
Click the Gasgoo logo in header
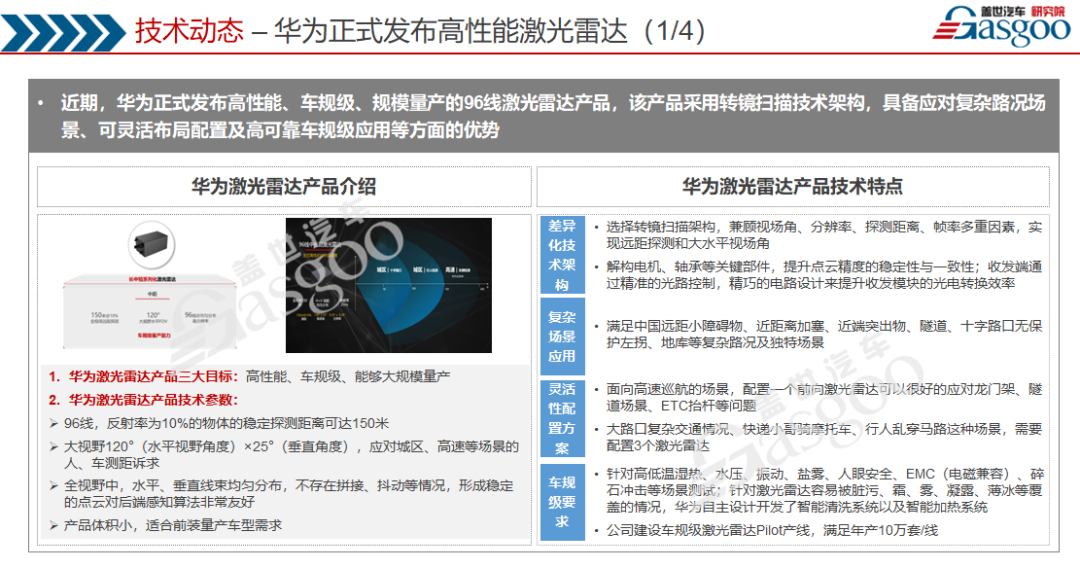1002,25
